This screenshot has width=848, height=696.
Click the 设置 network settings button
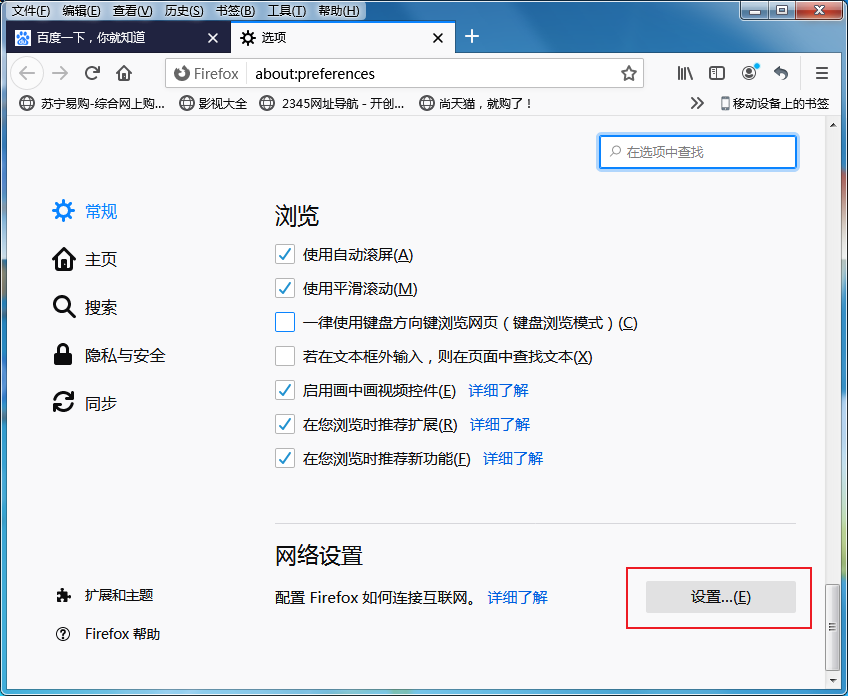coord(720,597)
